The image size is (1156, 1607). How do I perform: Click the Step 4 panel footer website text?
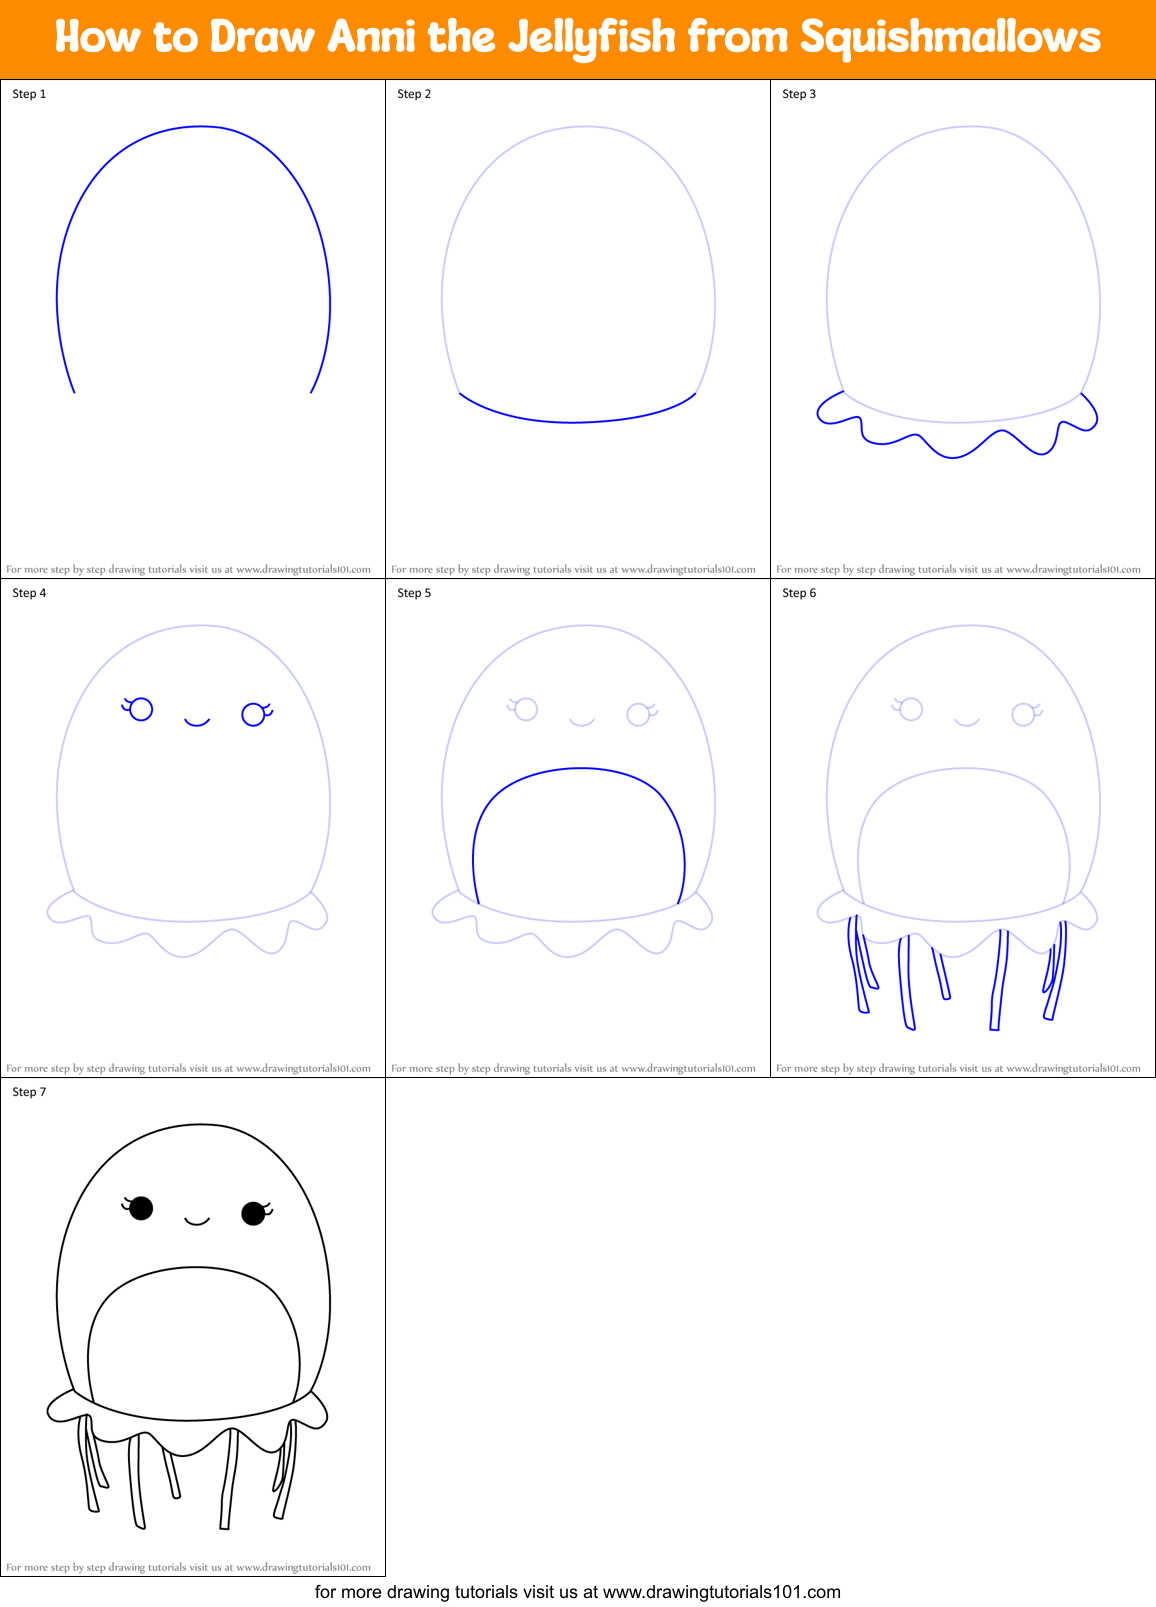188,1068
